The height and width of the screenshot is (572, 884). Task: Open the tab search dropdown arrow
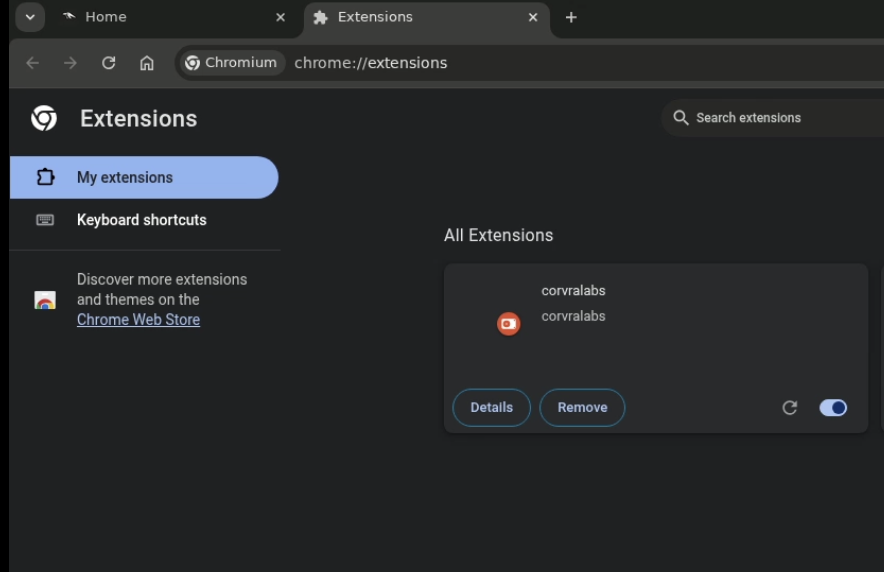[30, 17]
